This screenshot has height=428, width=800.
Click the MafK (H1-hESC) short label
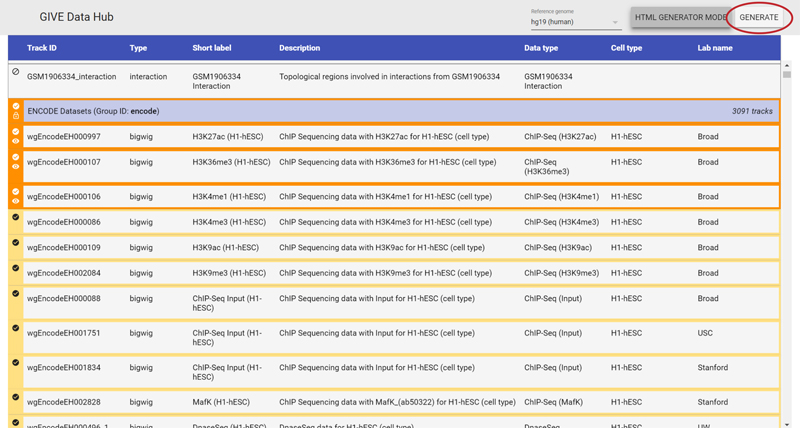221,402
